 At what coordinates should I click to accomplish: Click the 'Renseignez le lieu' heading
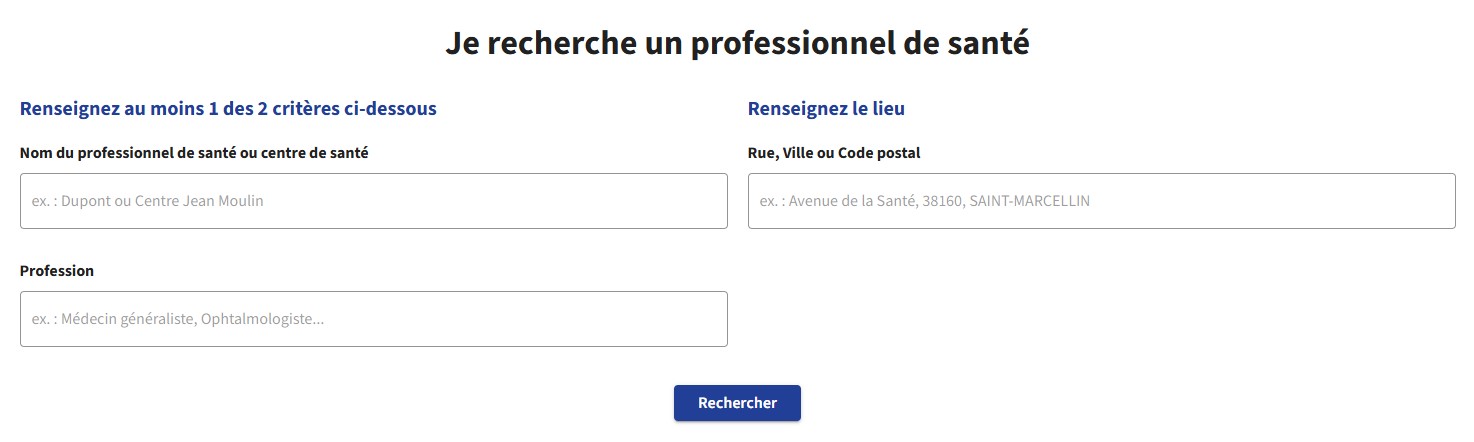826,109
